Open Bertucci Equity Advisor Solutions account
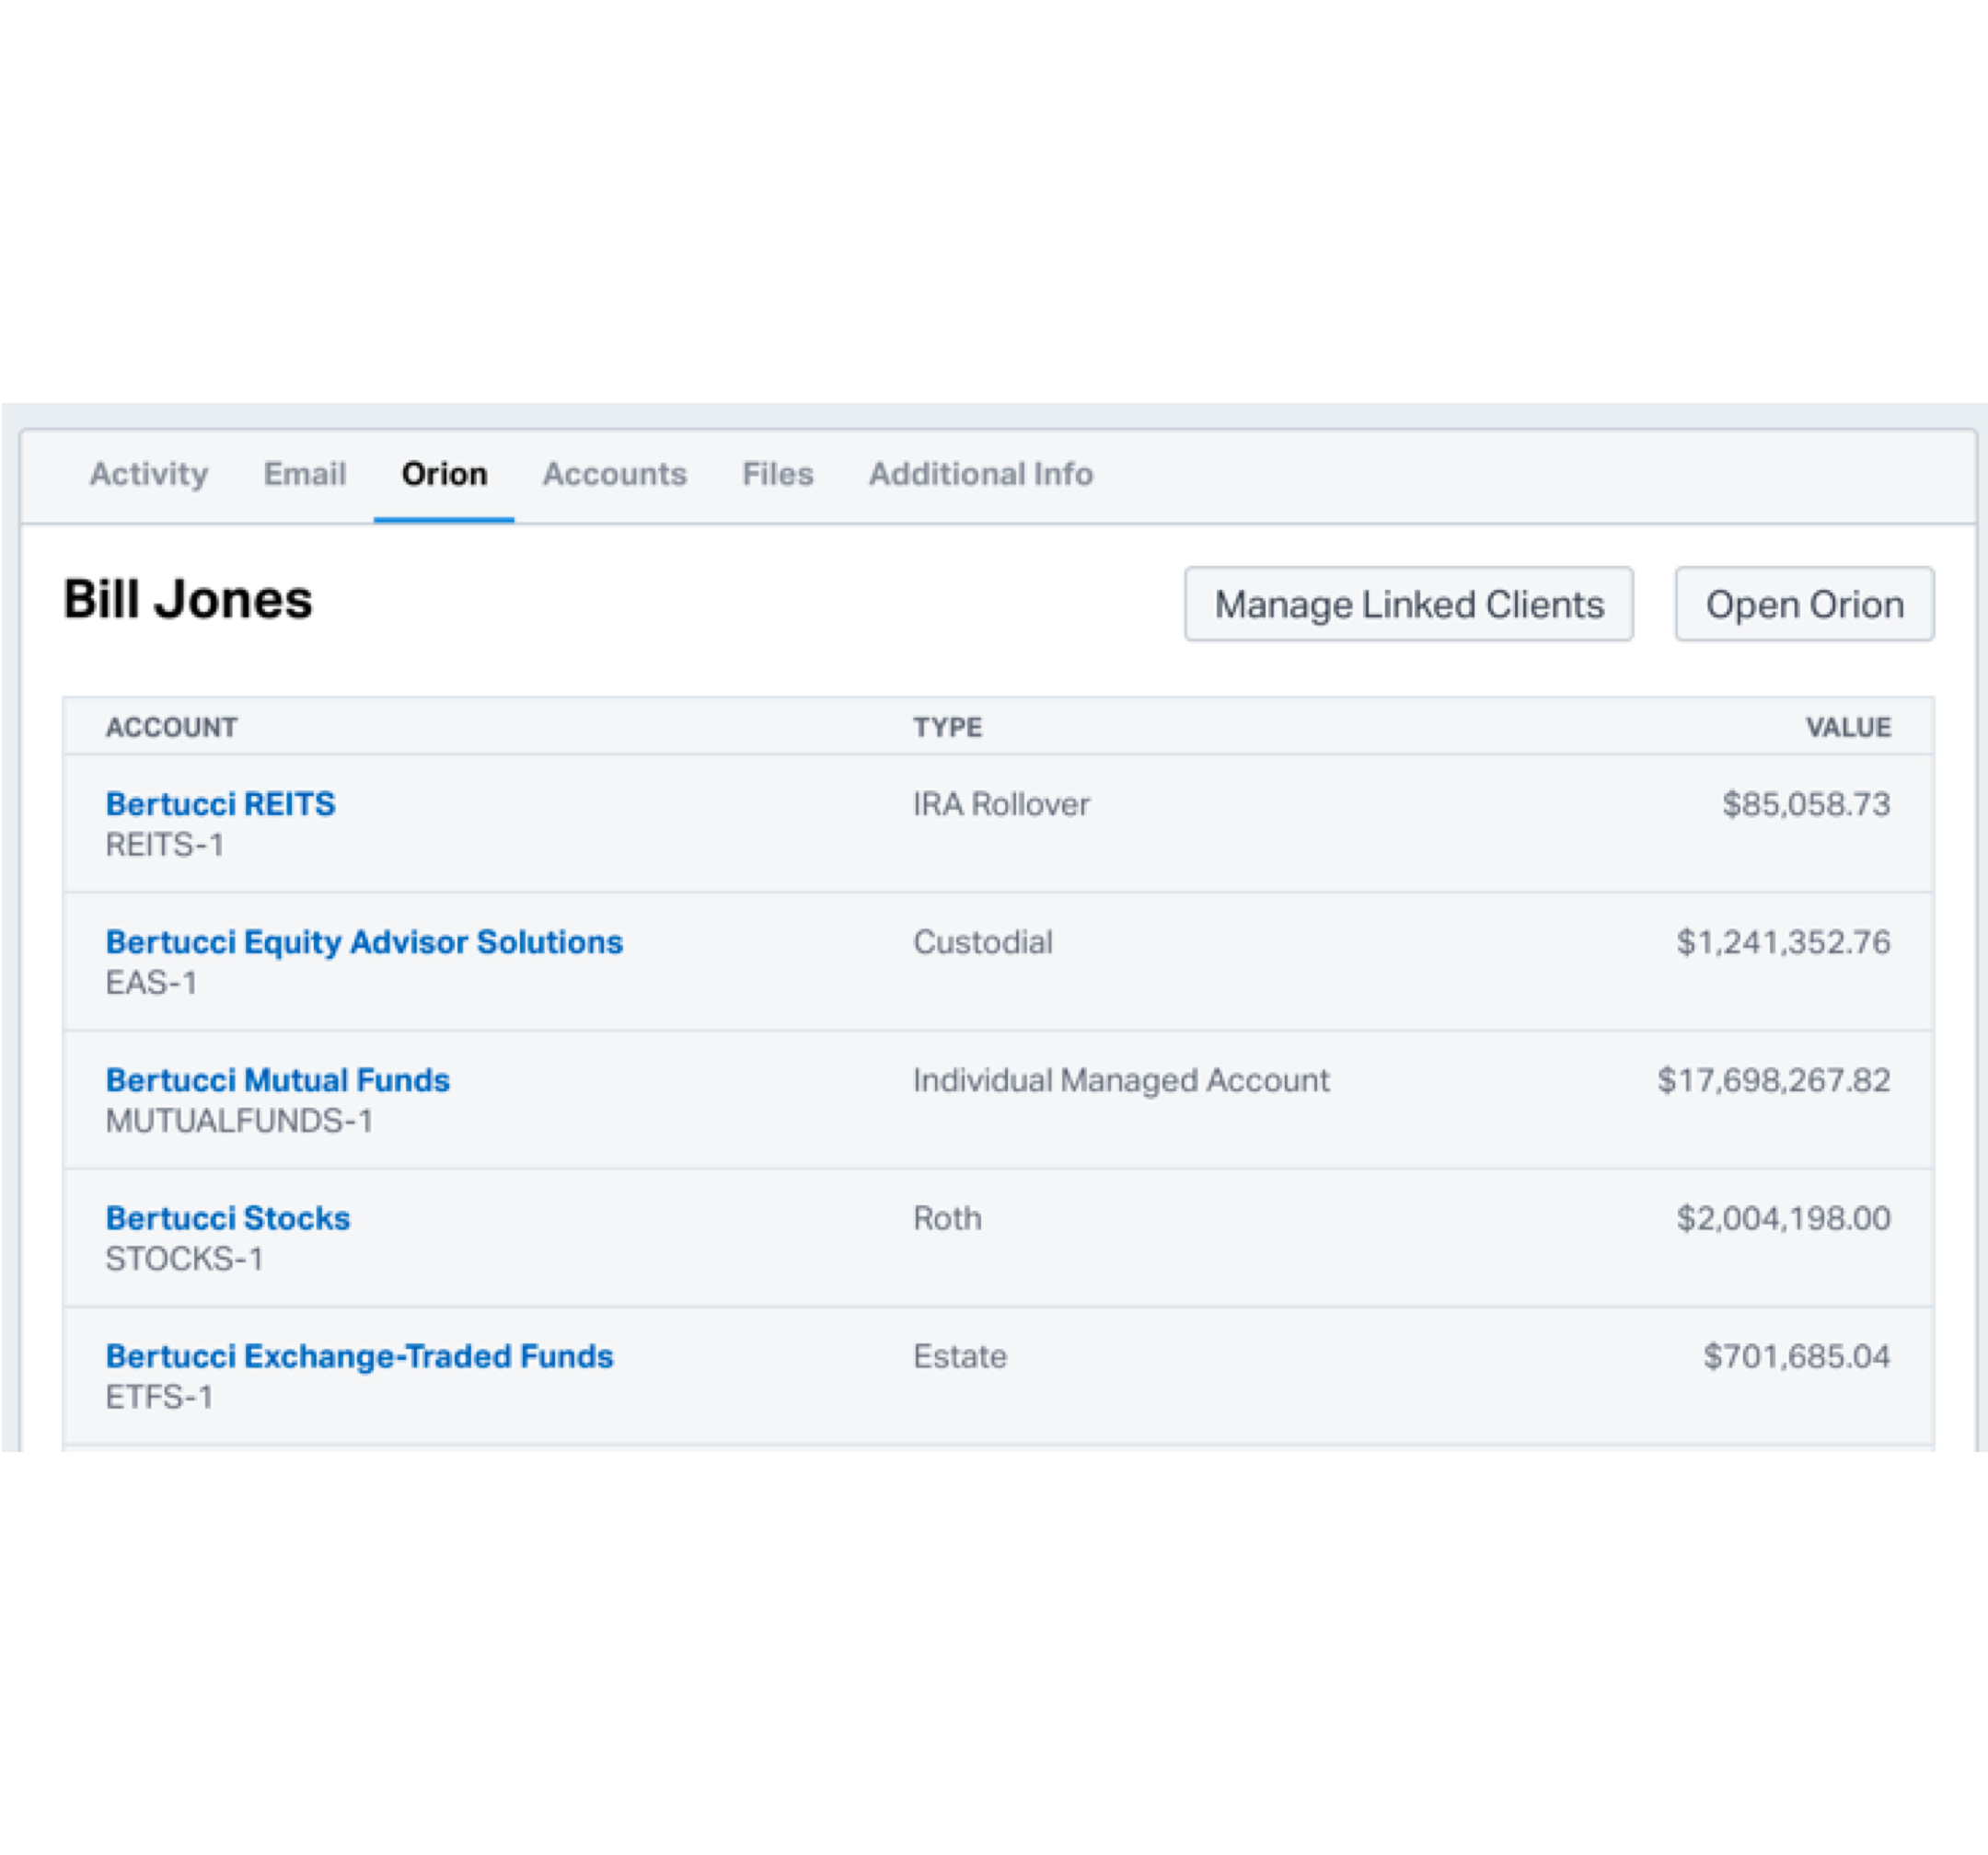1988x1855 pixels. (364, 941)
